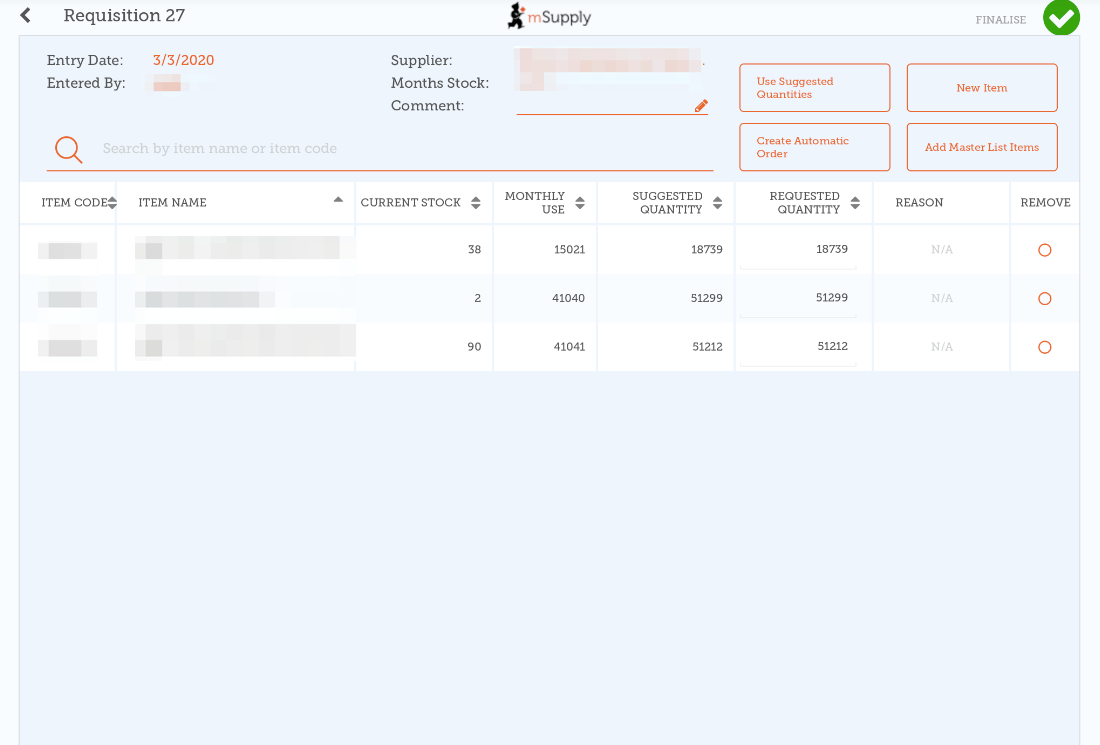Sort by Current Stock column arrows
The width and height of the screenshot is (1100, 745).
pyautogui.click(x=476, y=203)
